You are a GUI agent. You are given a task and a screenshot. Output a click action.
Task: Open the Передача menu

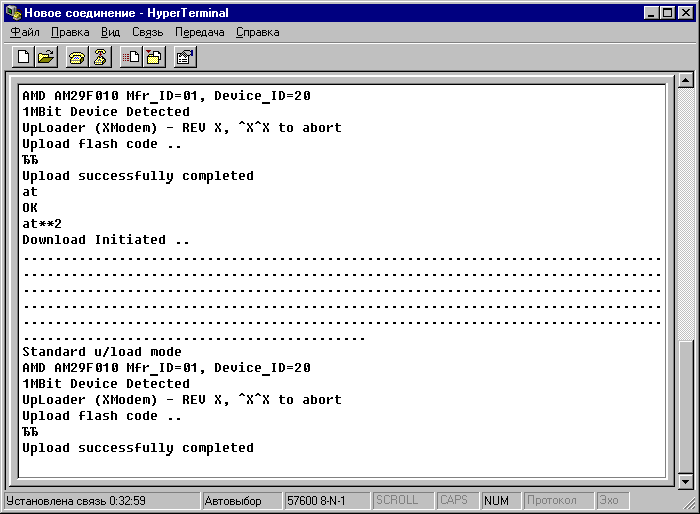[200, 32]
